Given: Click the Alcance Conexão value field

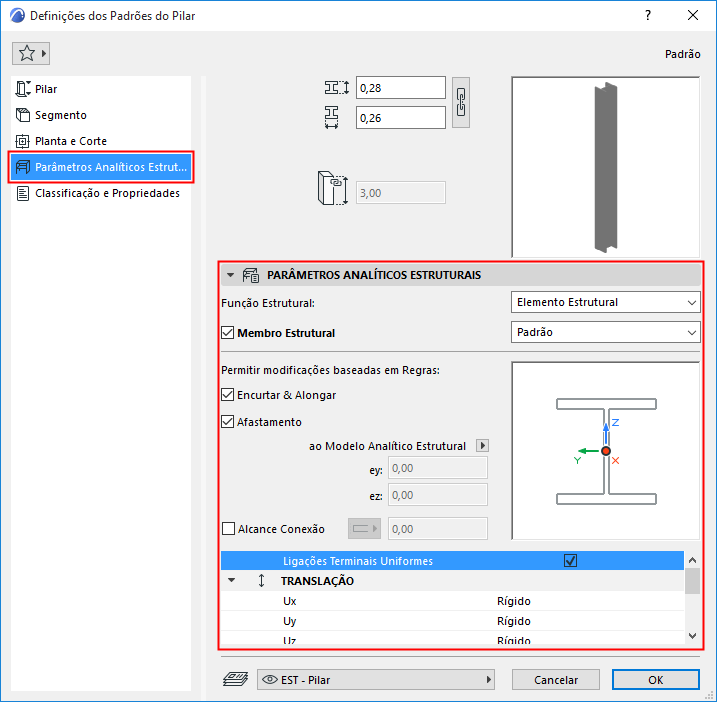Looking at the screenshot, I should (x=438, y=529).
